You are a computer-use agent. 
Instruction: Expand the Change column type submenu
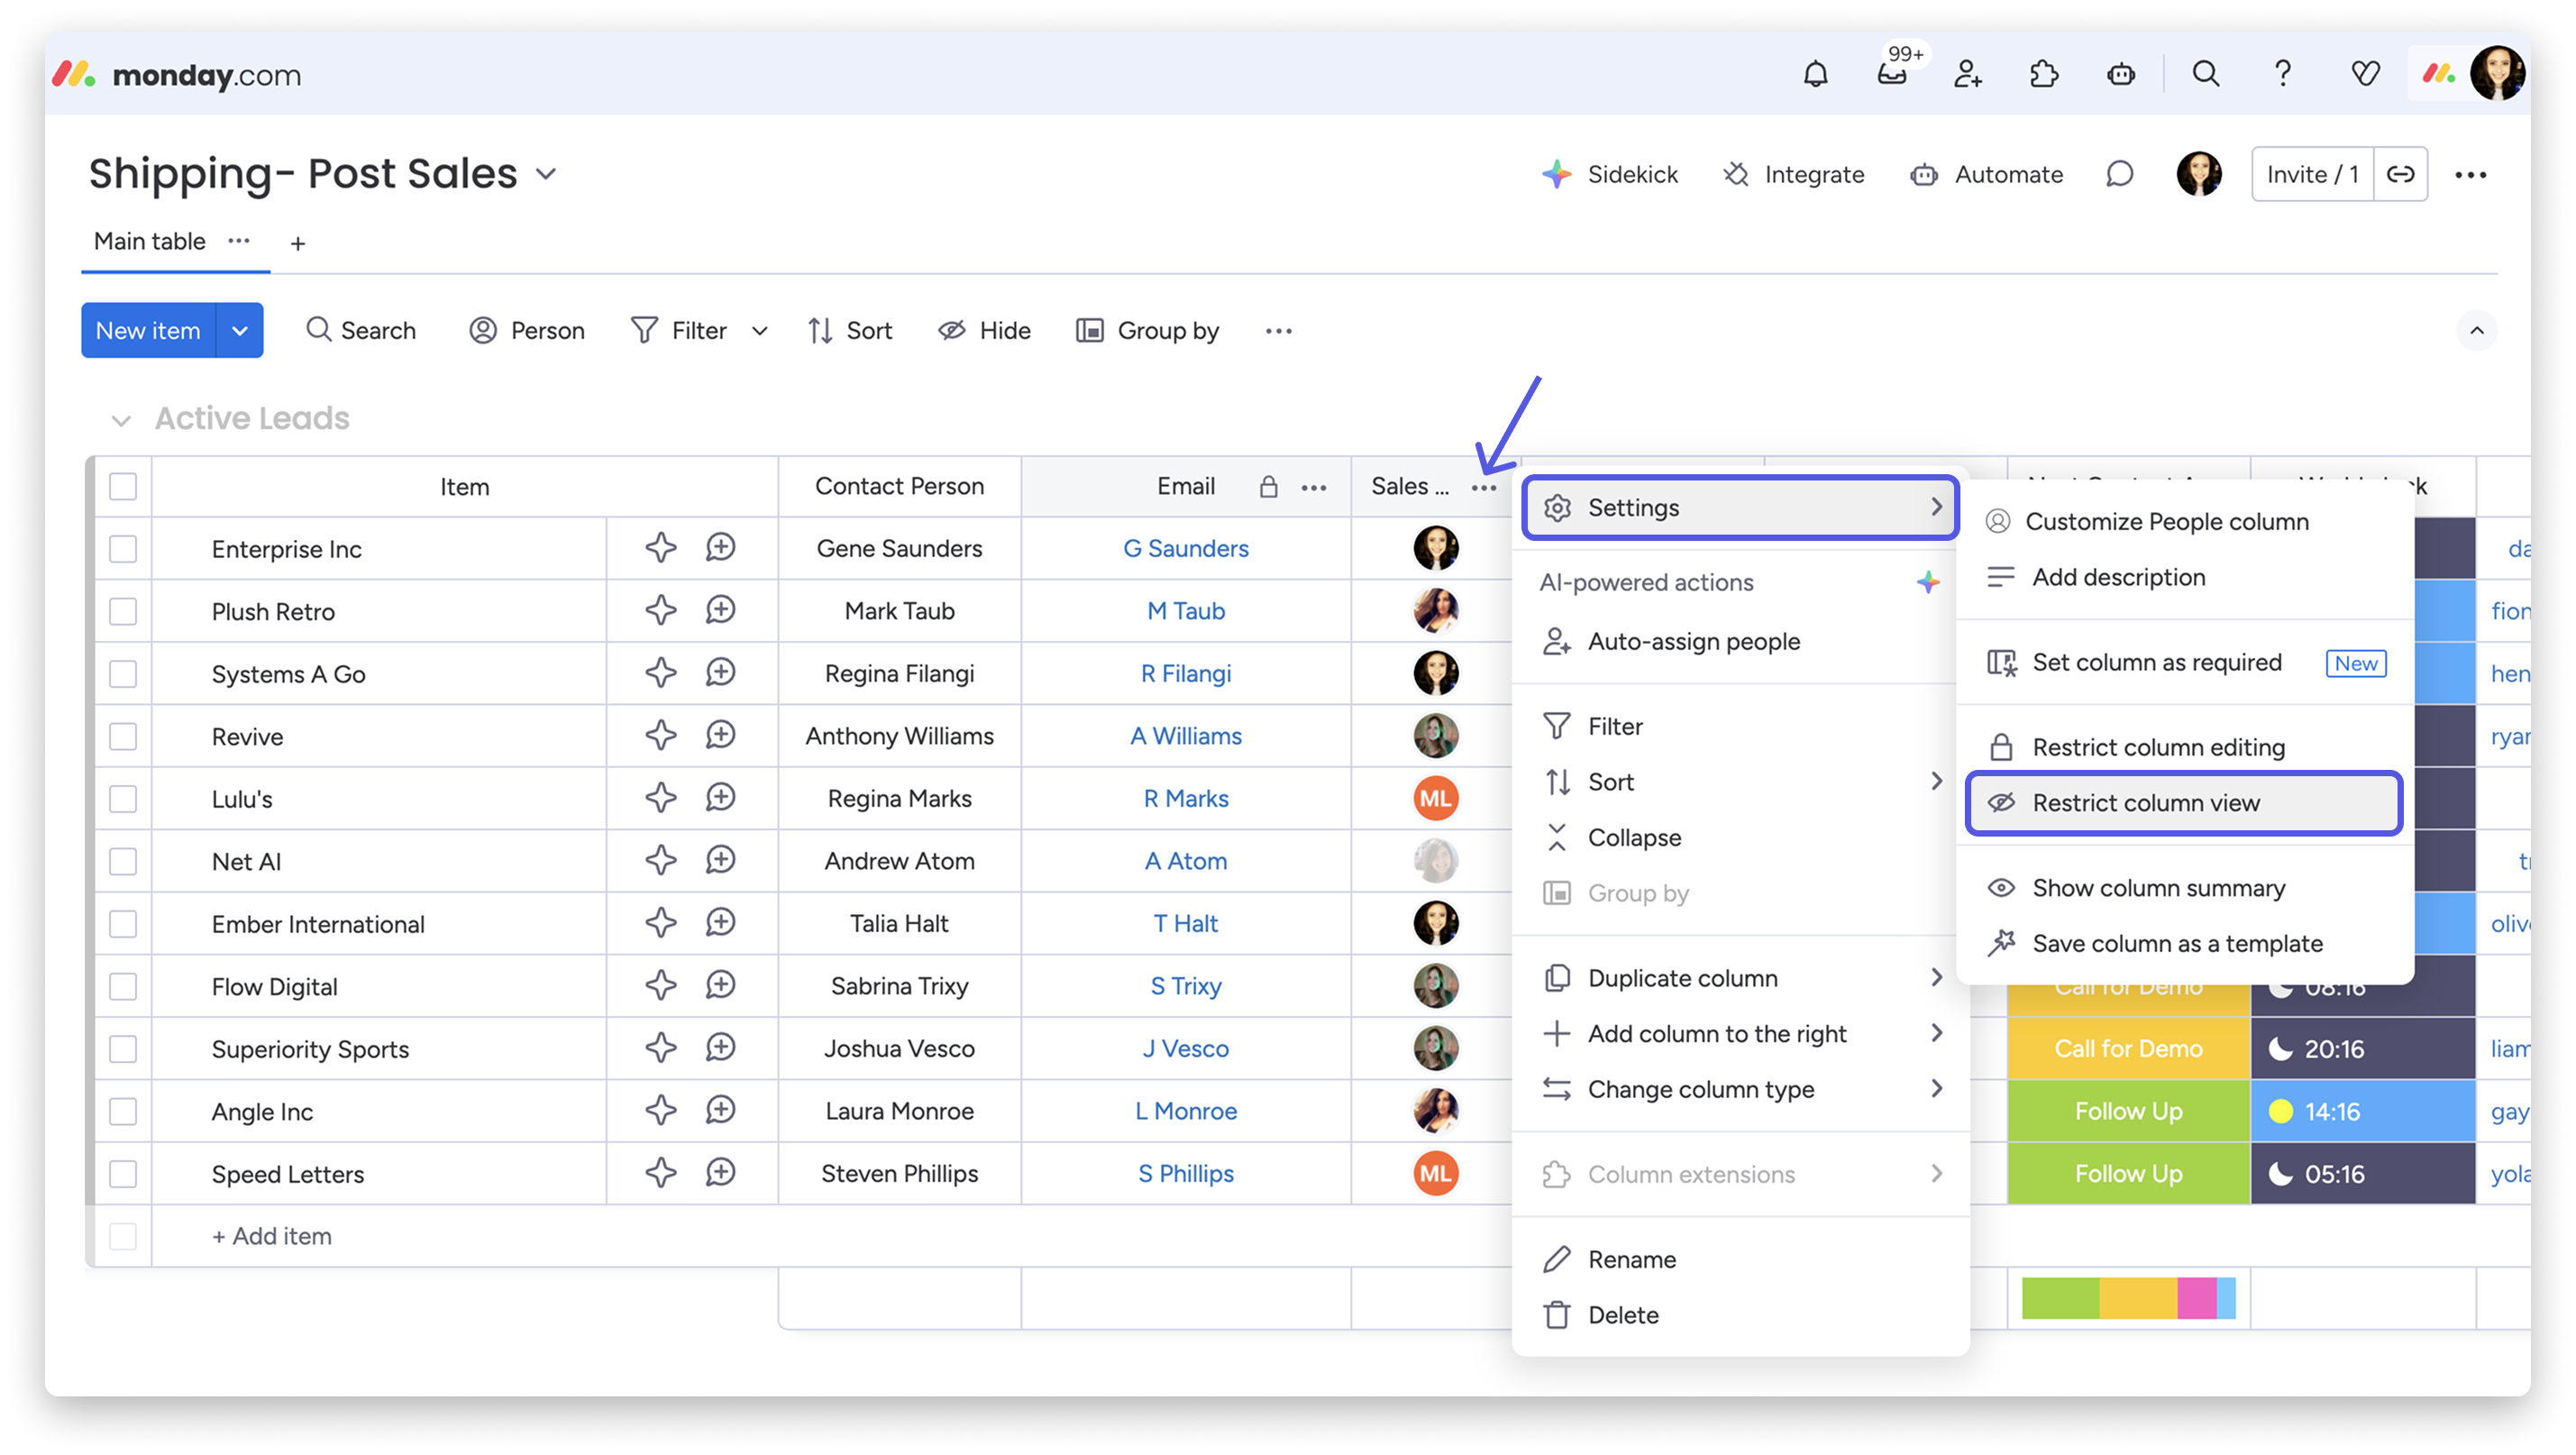pyautogui.click(x=1936, y=1088)
